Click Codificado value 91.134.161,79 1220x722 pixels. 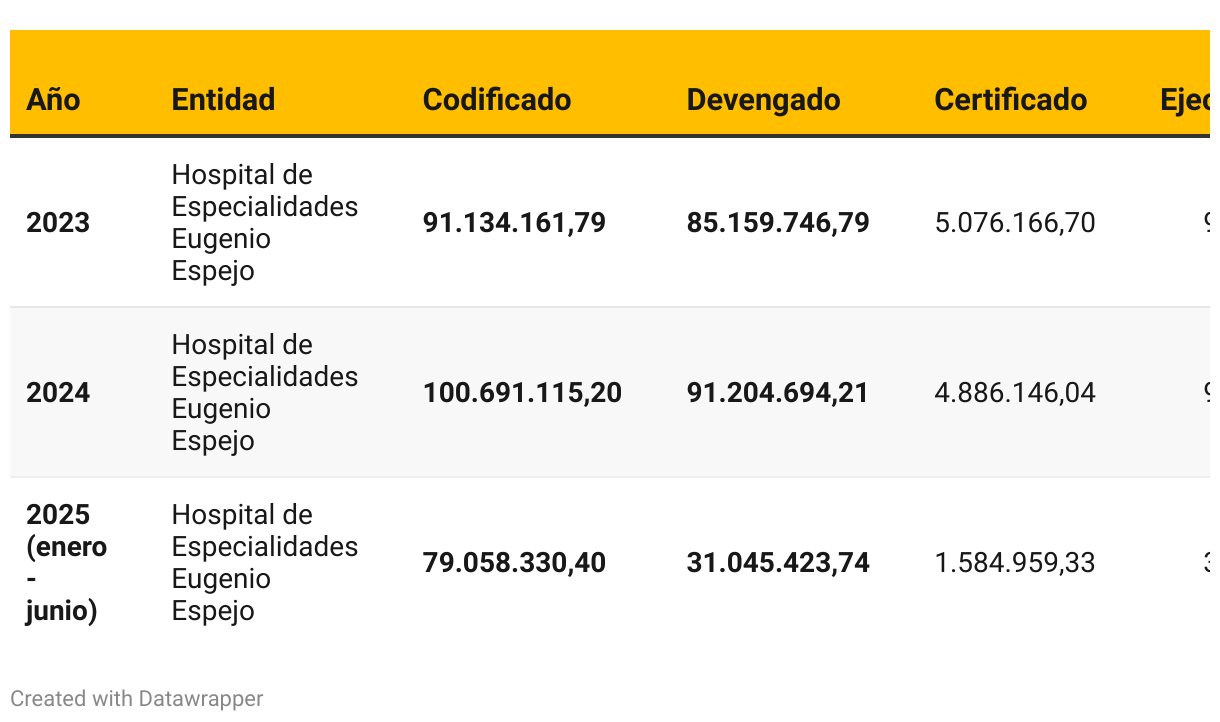click(x=514, y=222)
